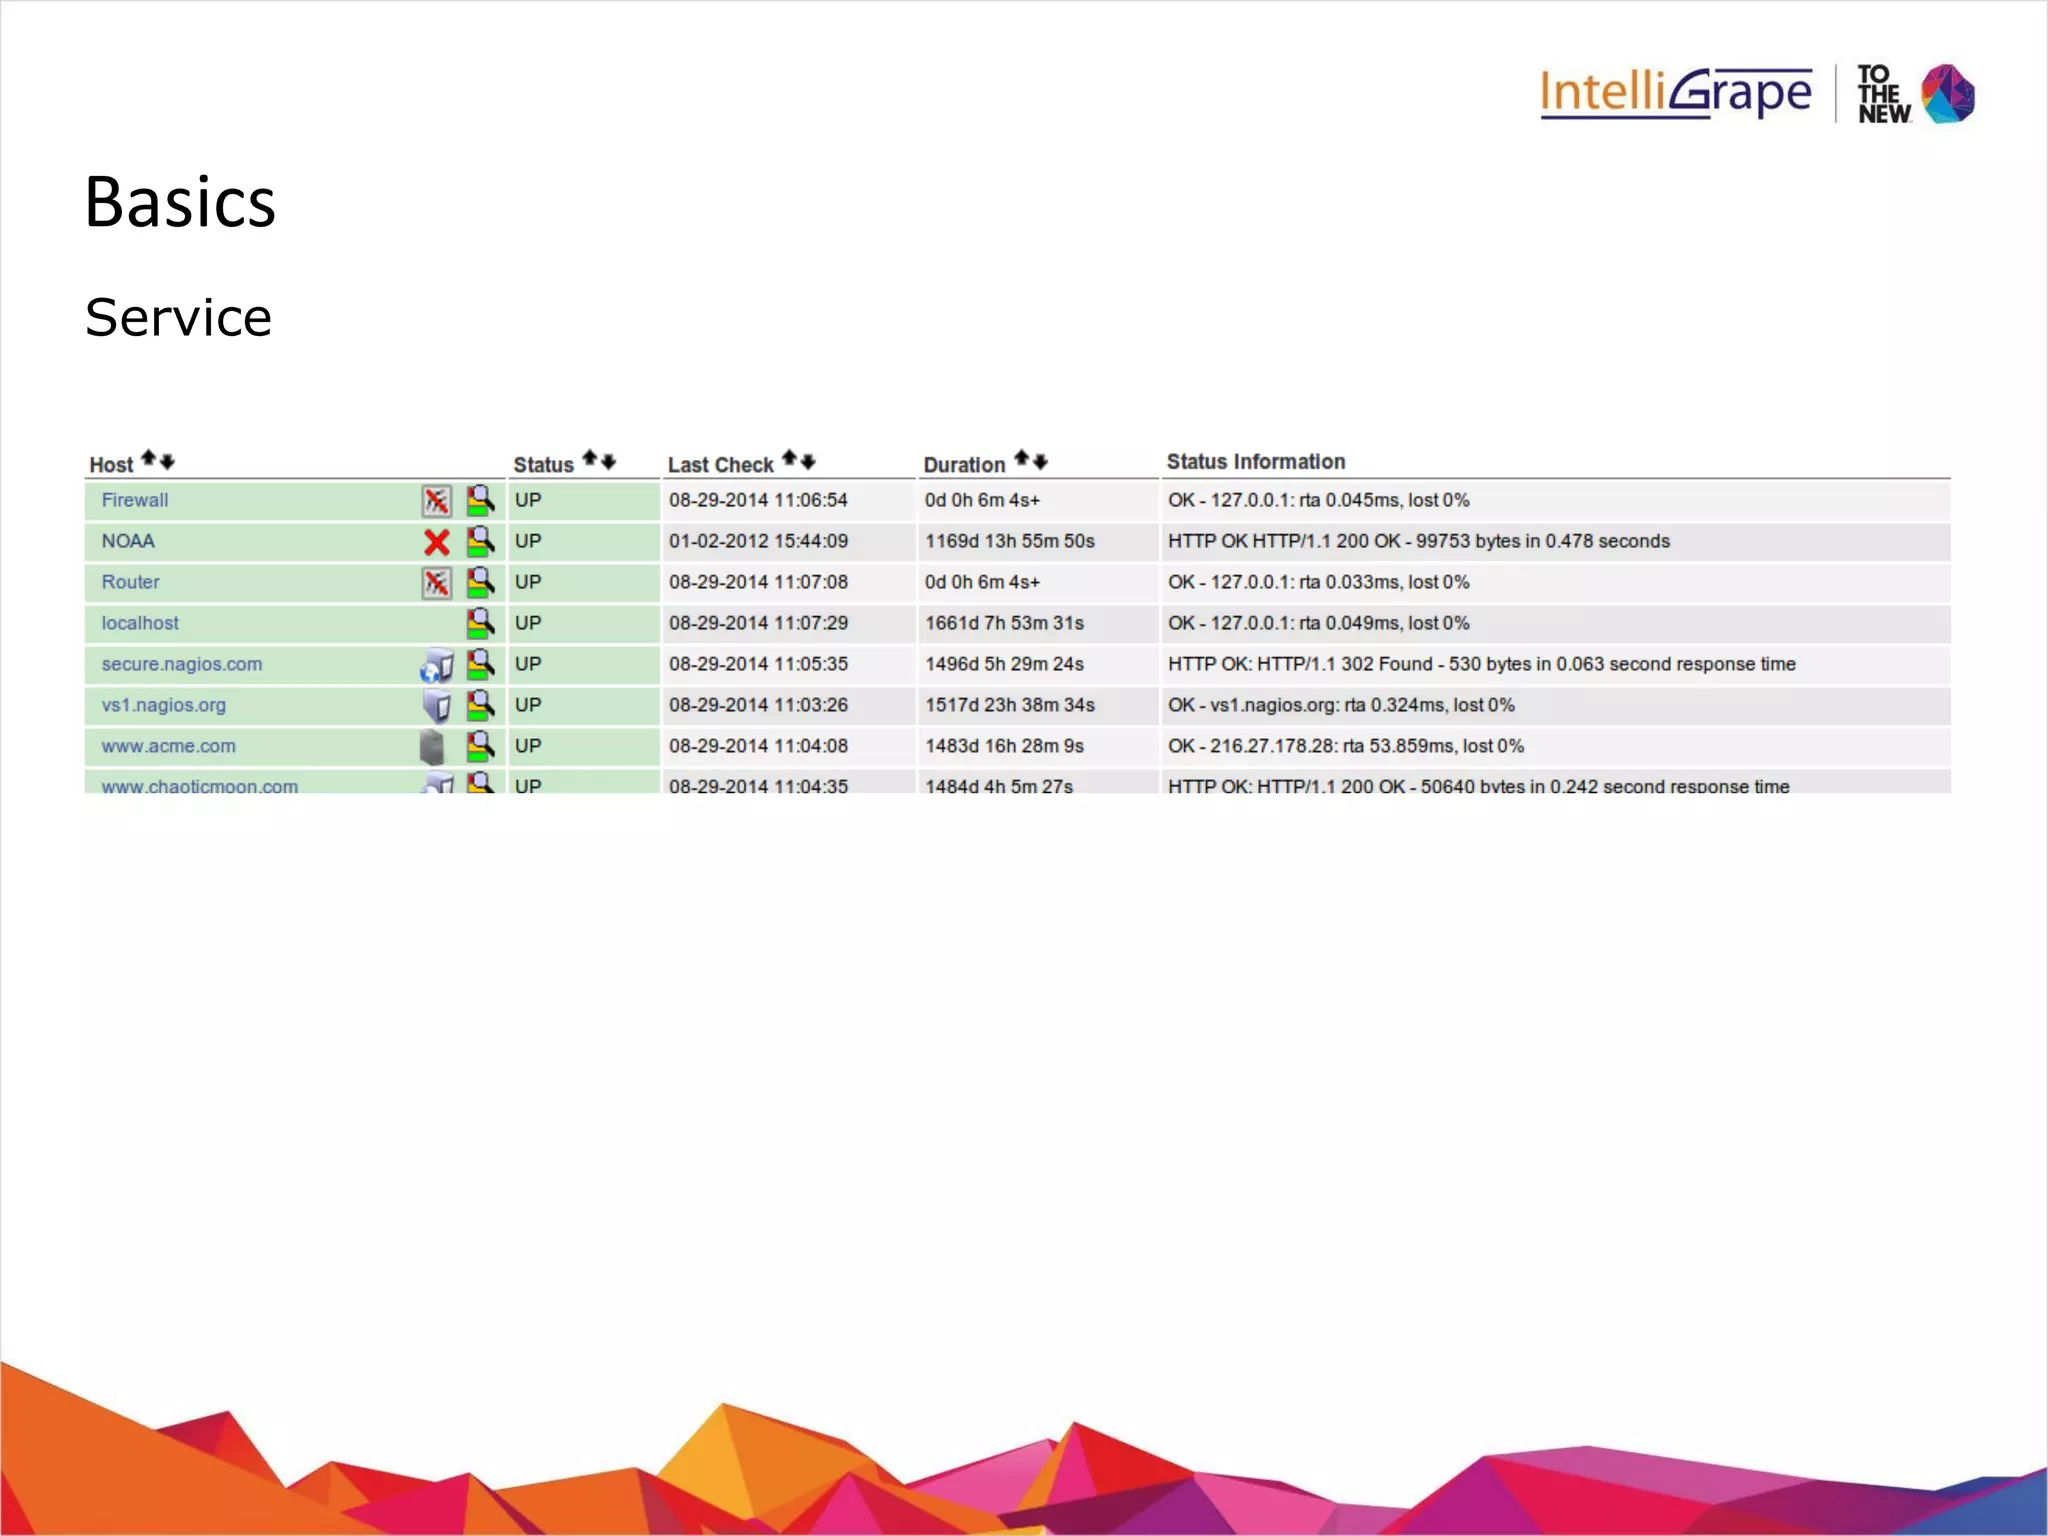Viewport: 2048px width, 1536px height.
Task: Sort the Host column in descending order
Action: 167,462
